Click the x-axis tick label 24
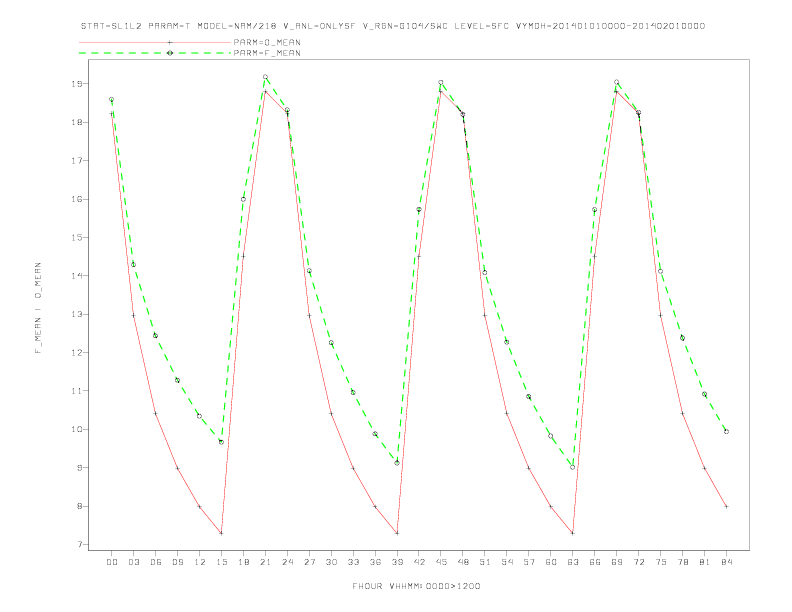 [287, 562]
